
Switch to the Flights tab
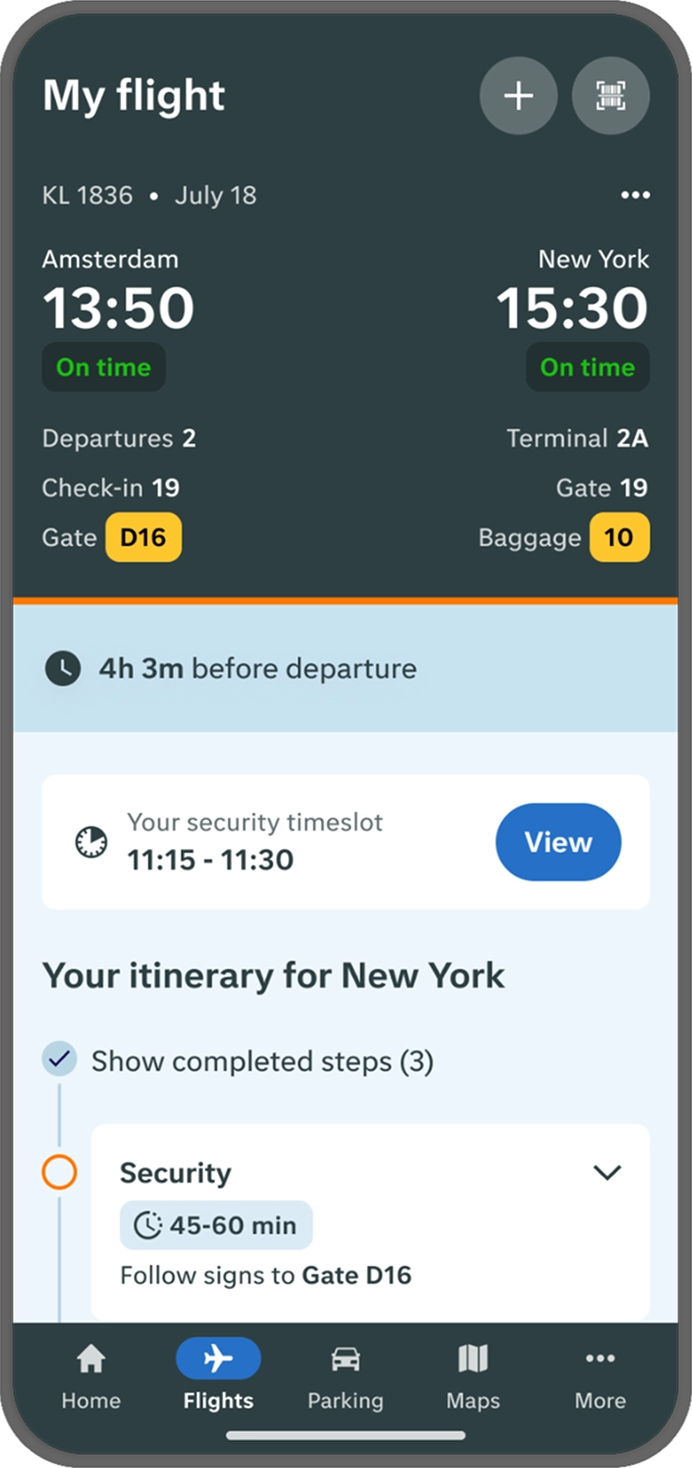(x=218, y=1374)
